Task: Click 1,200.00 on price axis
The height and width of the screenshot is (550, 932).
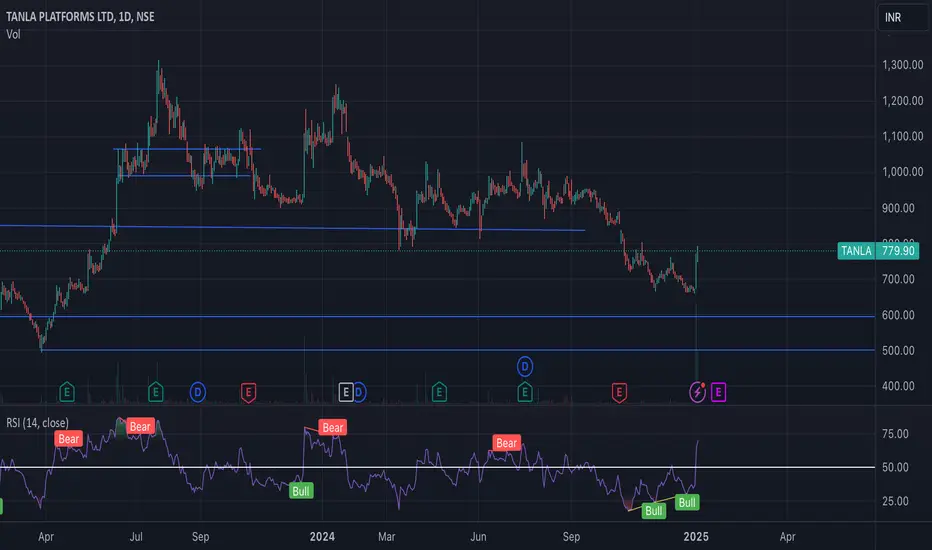Action: pos(902,100)
